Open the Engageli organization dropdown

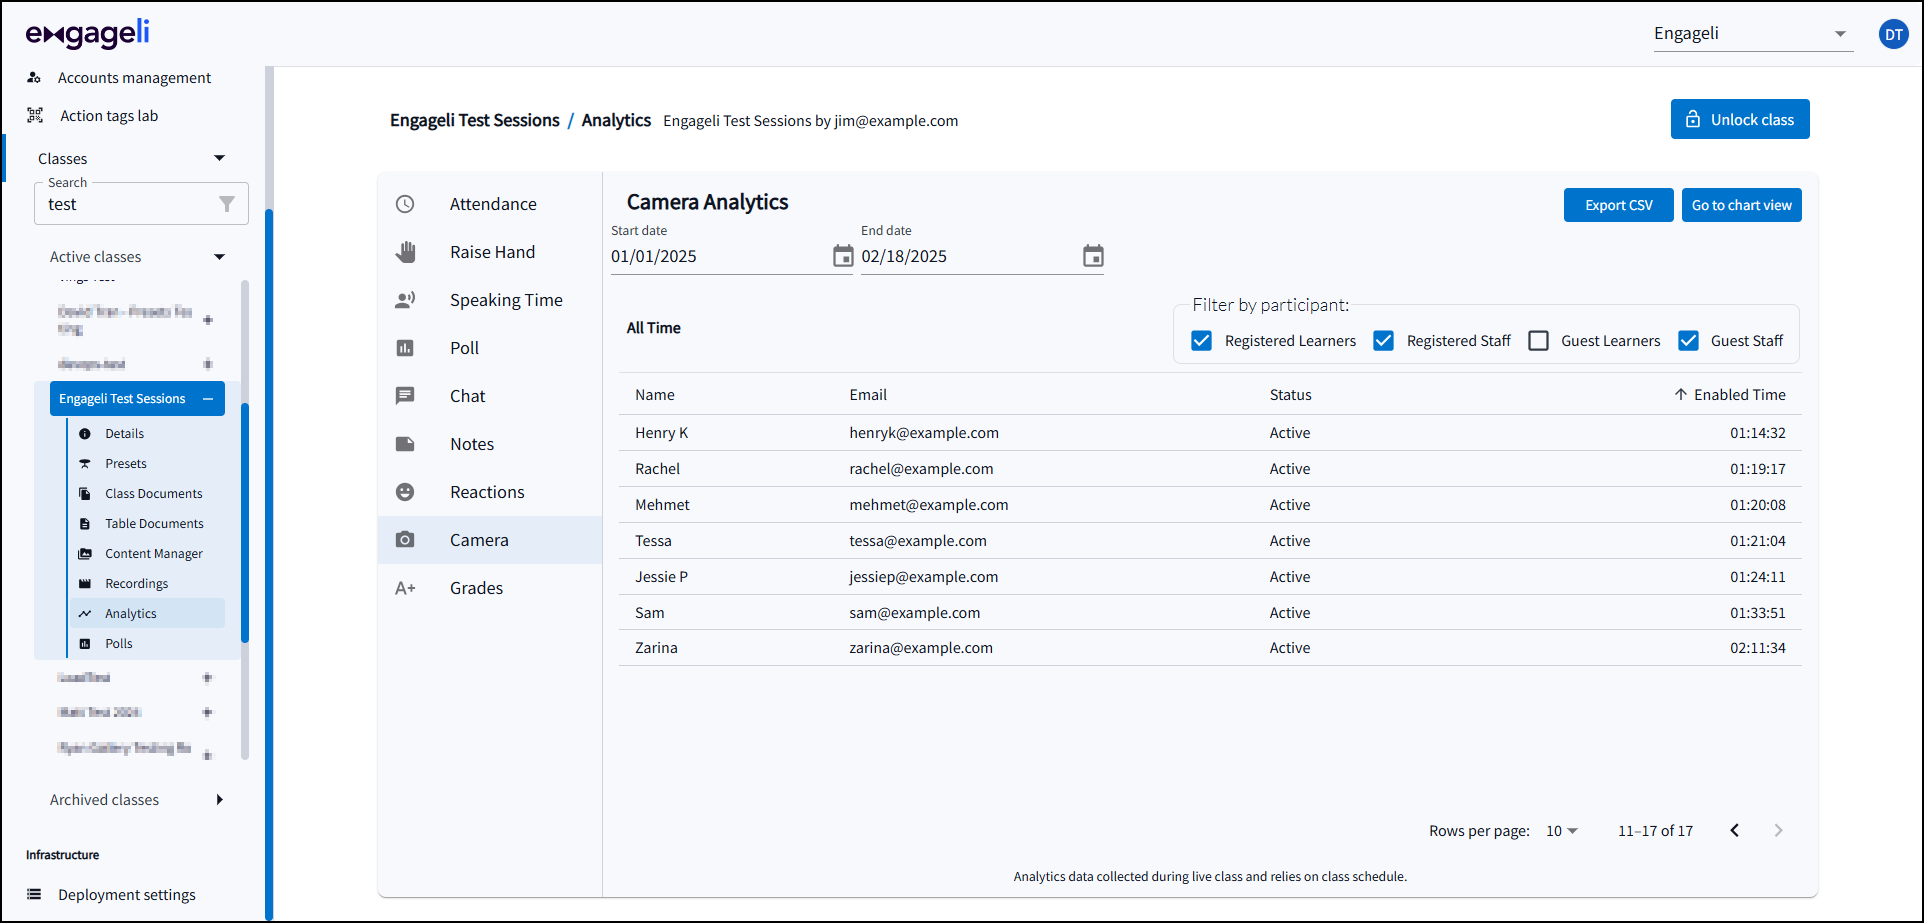(1753, 34)
